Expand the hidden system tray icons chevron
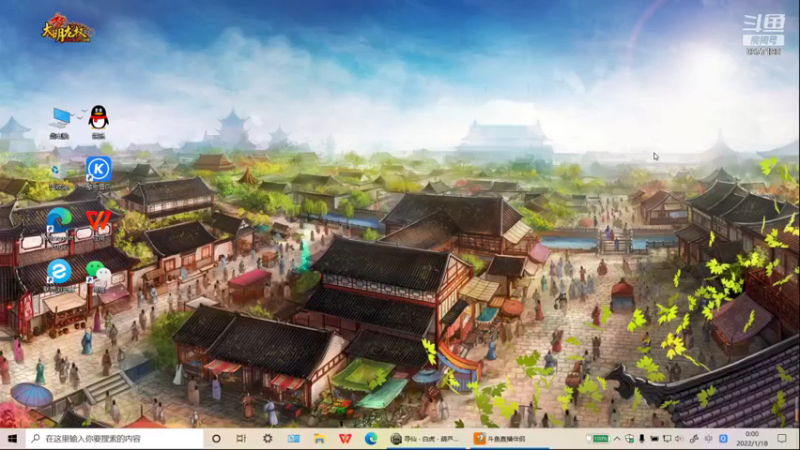 tap(617, 438)
